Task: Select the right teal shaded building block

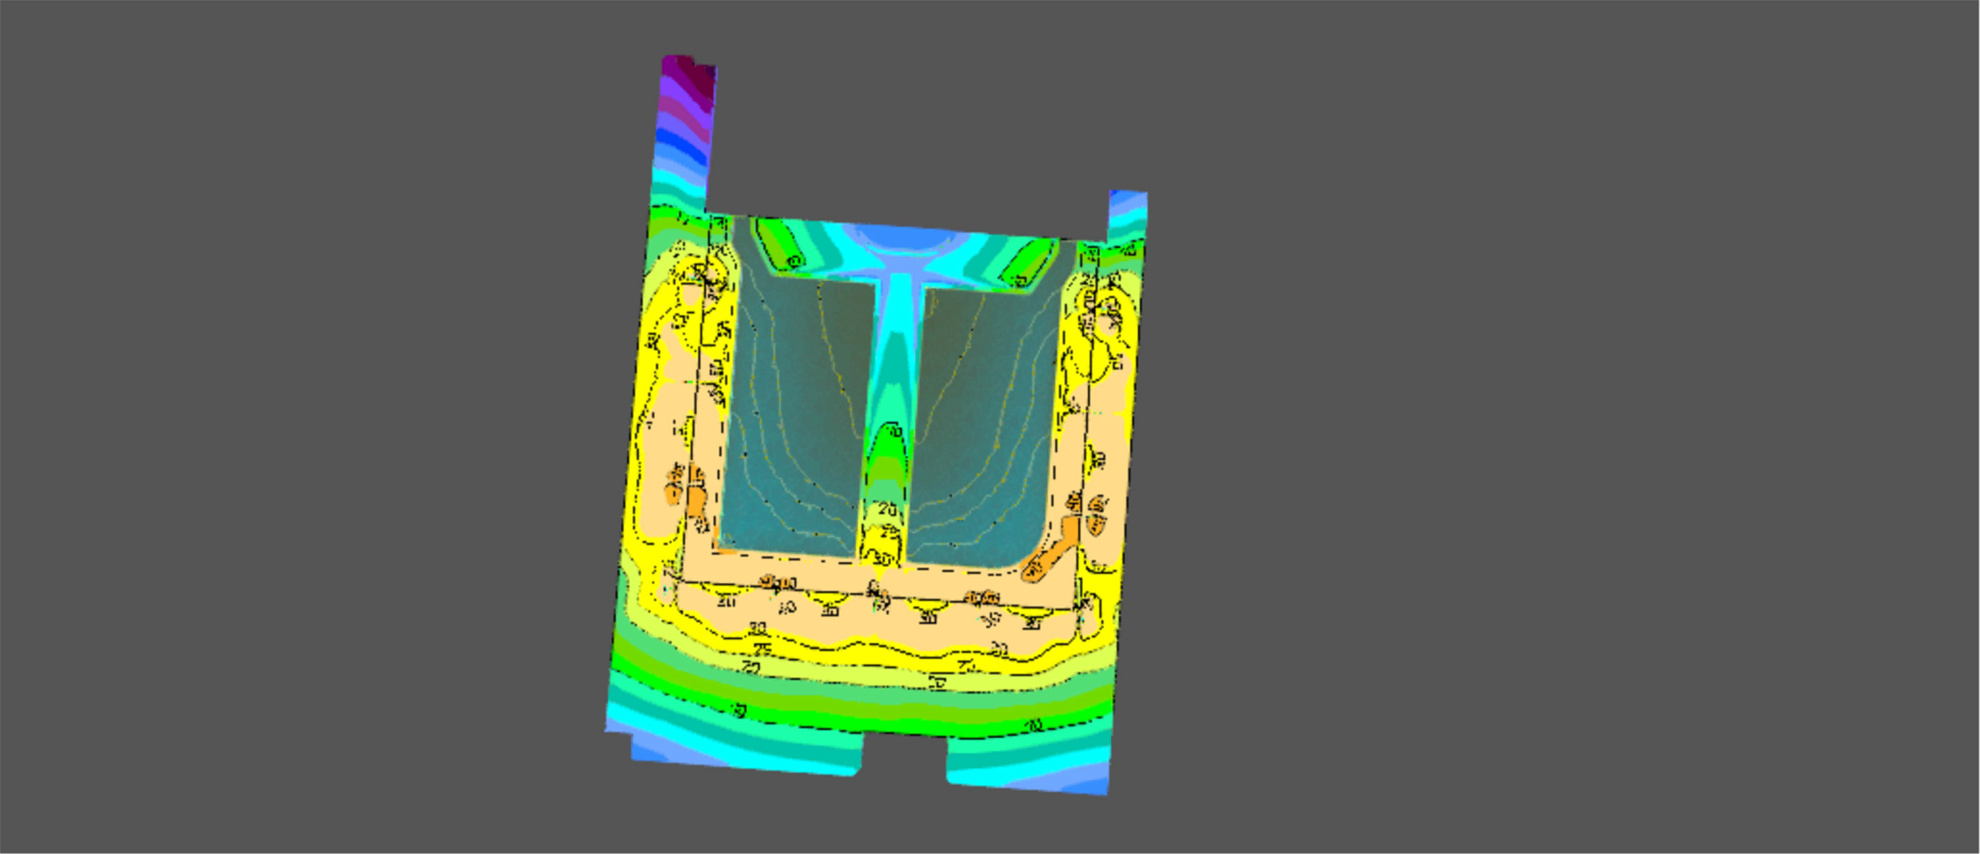Action: tap(985, 420)
